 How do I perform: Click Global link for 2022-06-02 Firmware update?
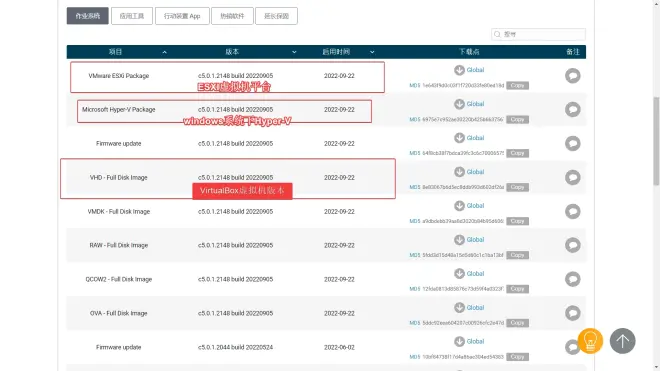[475, 342]
